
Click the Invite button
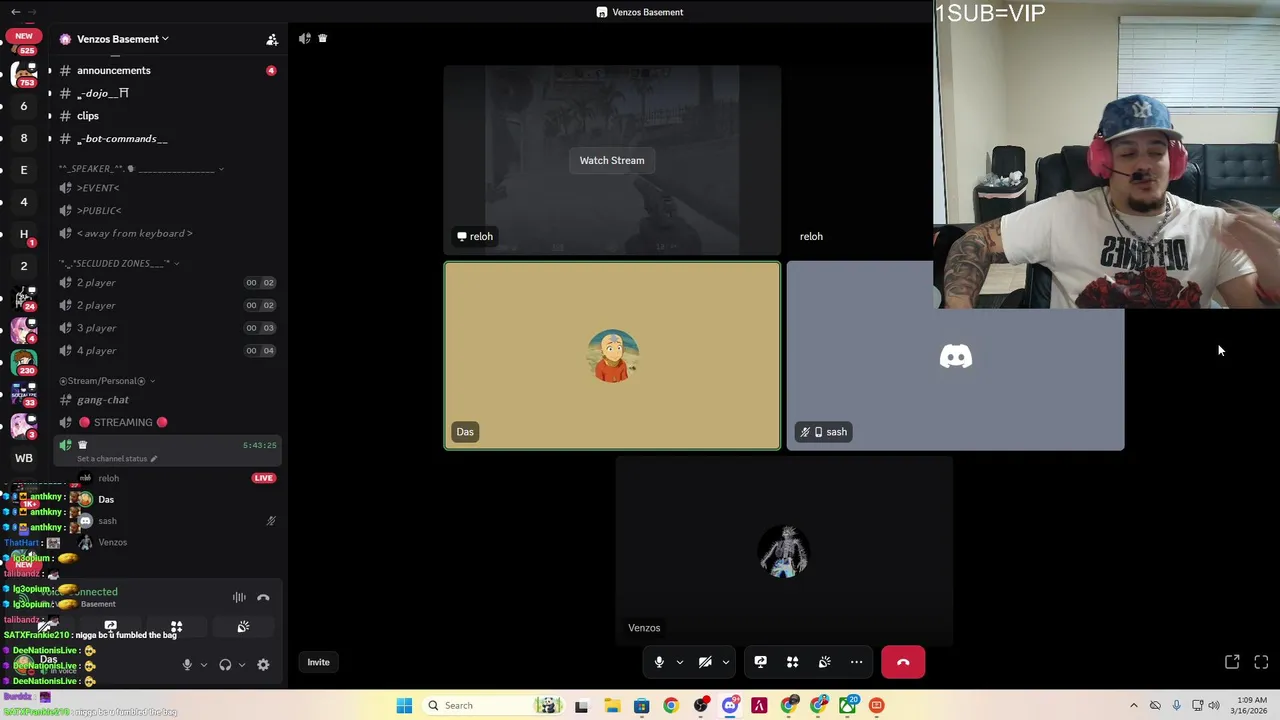click(x=318, y=662)
